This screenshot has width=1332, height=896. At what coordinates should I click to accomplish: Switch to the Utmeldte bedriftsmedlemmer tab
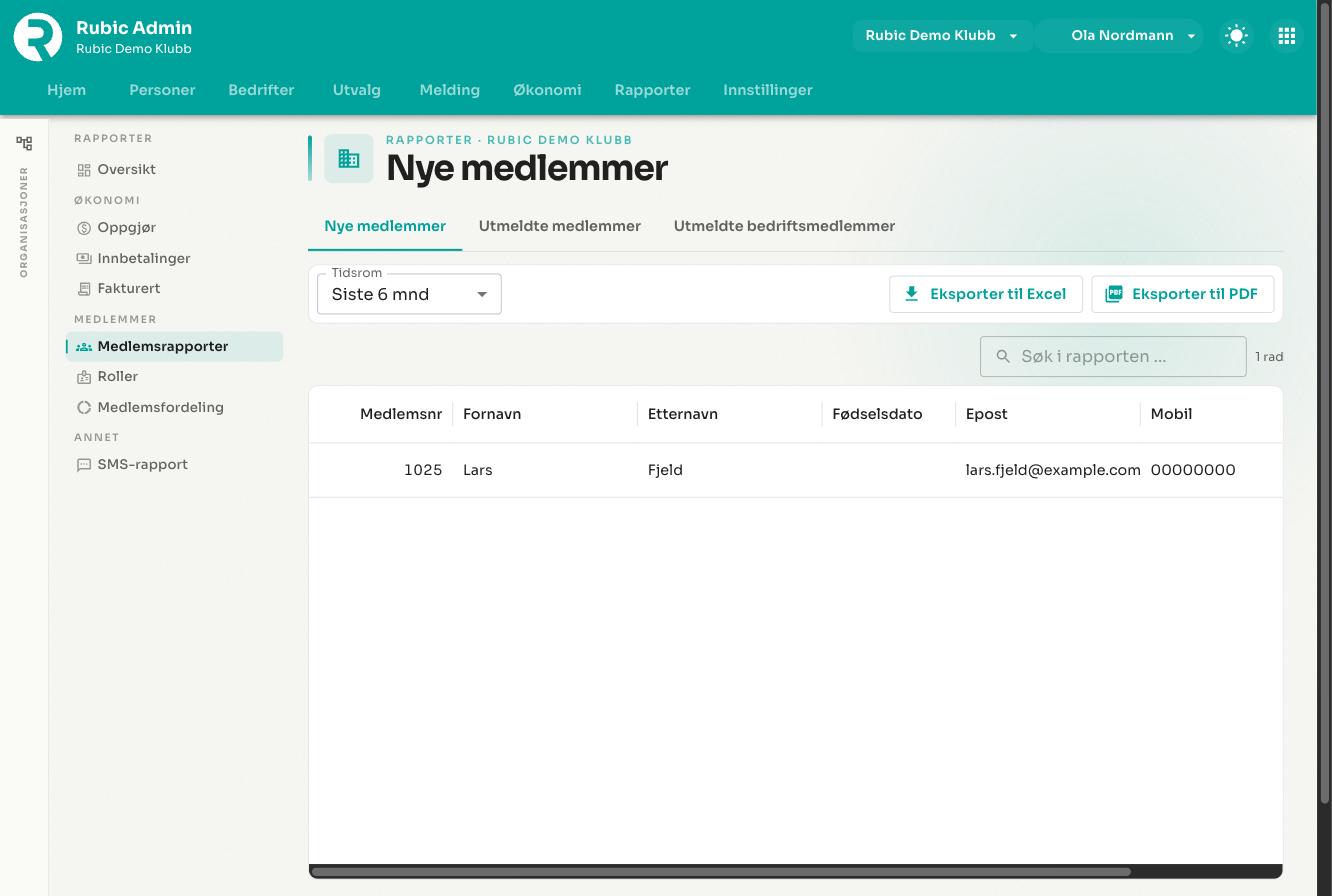pyautogui.click(x=784, y=226)
